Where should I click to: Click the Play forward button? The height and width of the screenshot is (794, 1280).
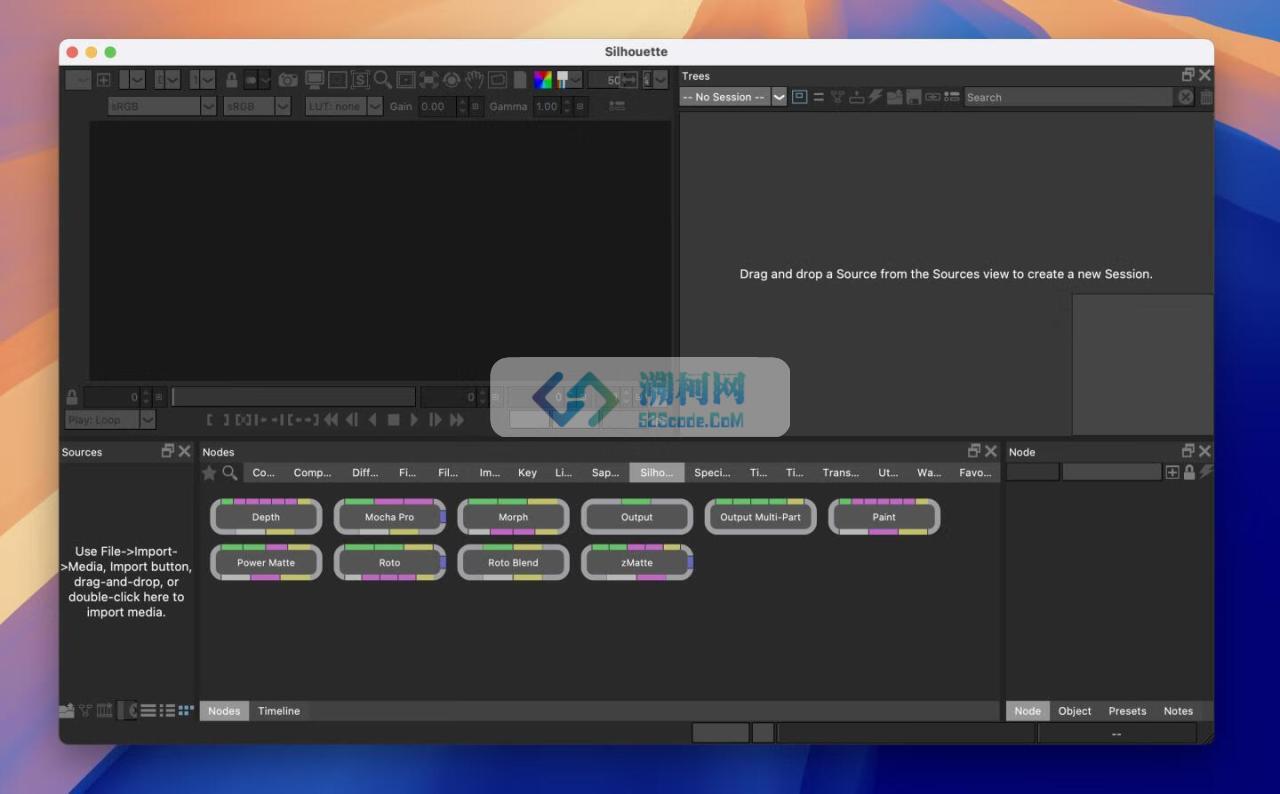pyautogui.click(x=414, y=420)
